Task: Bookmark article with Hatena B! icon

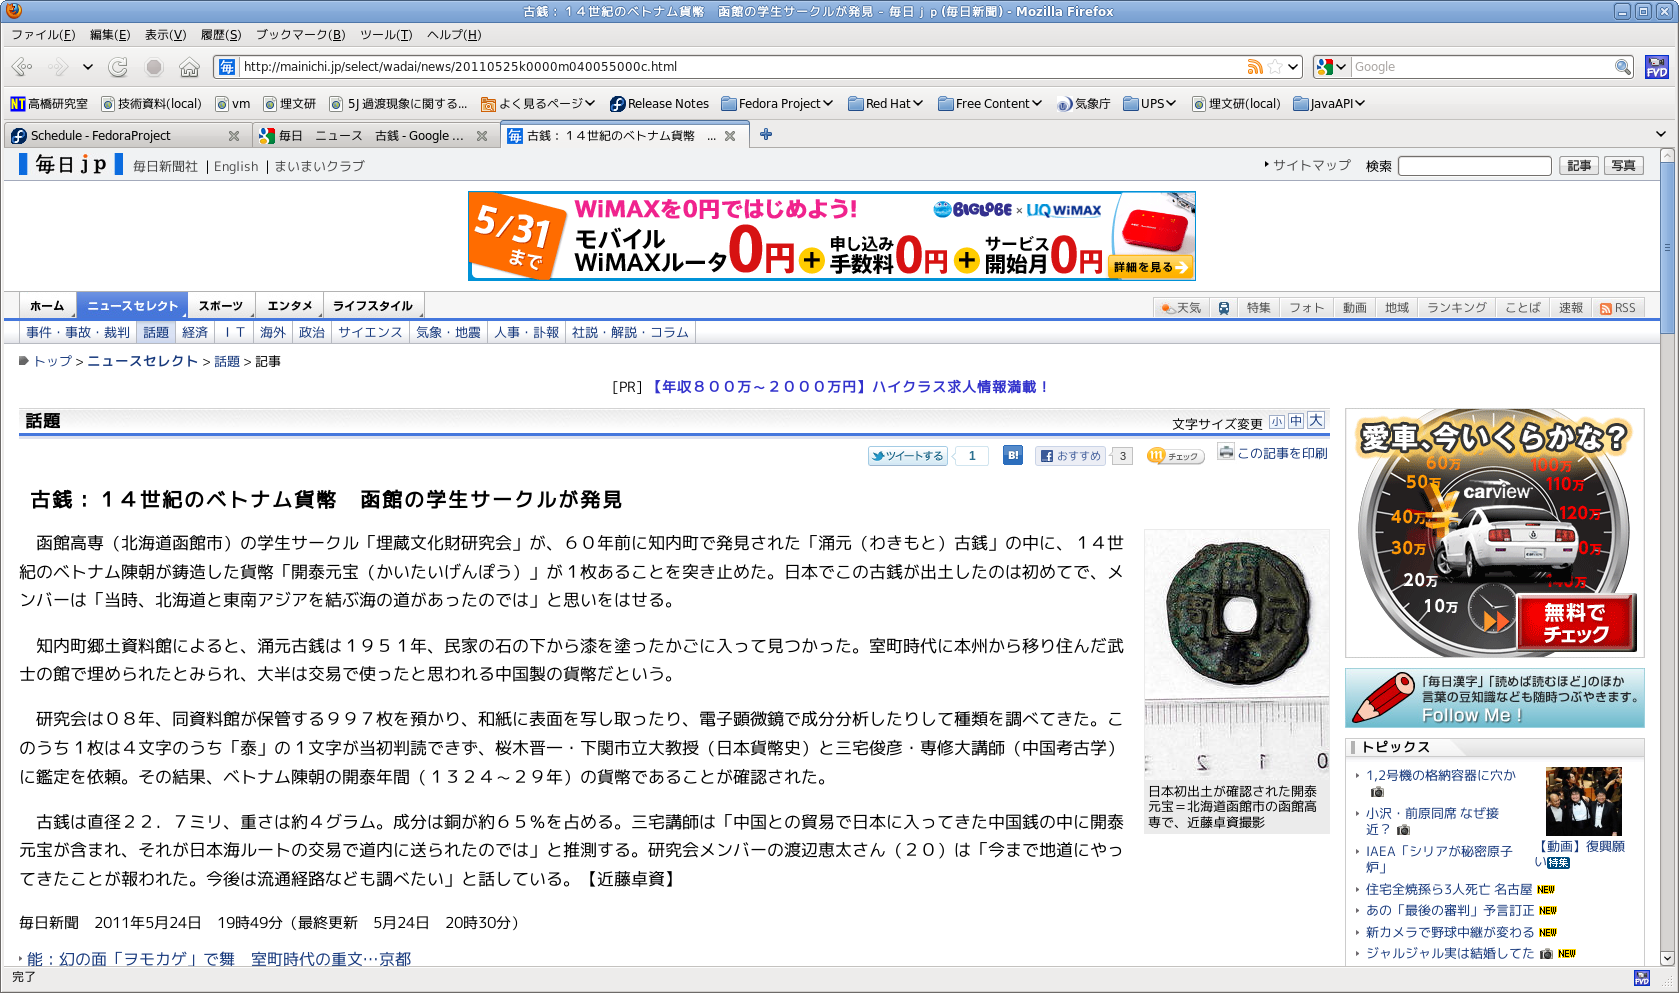Action: (x=1013, y=455)
